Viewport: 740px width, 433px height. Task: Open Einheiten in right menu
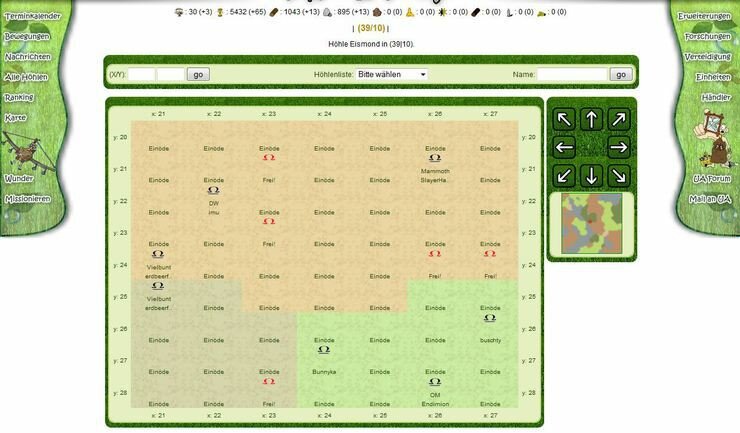click(x=713, y=77)
